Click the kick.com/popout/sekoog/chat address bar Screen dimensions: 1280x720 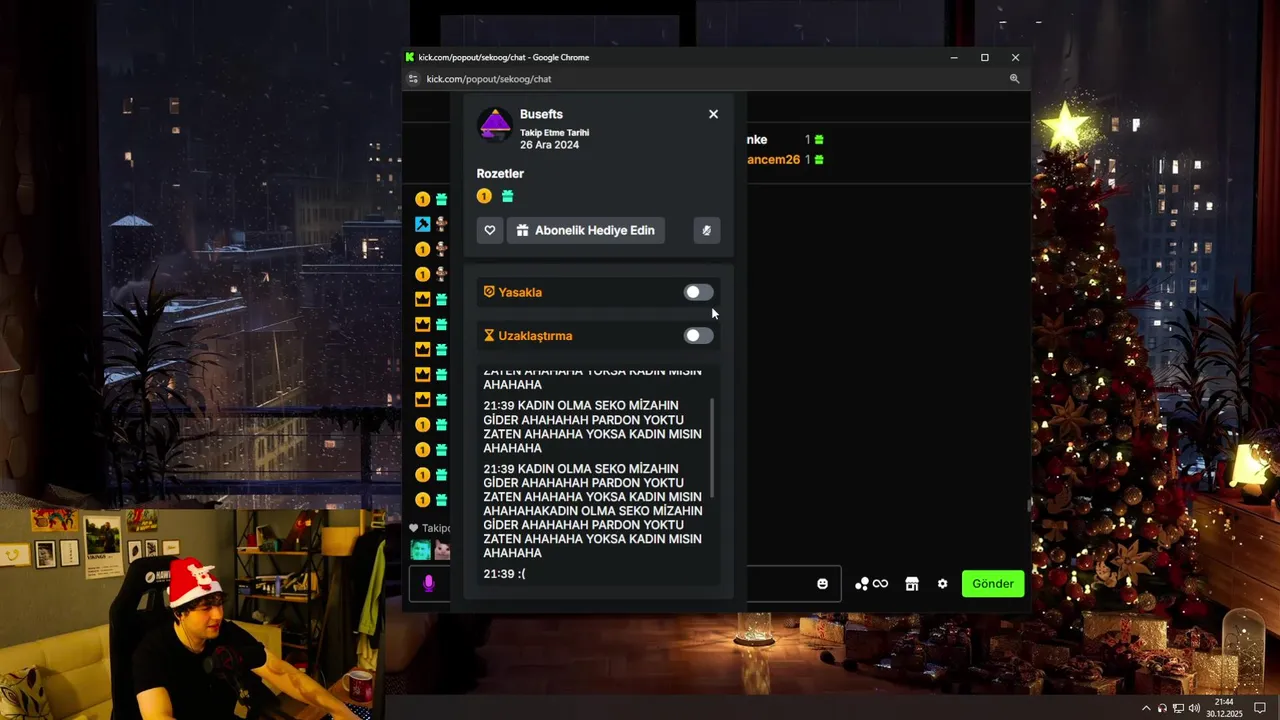pyautogui.click(x=488, y=79)
